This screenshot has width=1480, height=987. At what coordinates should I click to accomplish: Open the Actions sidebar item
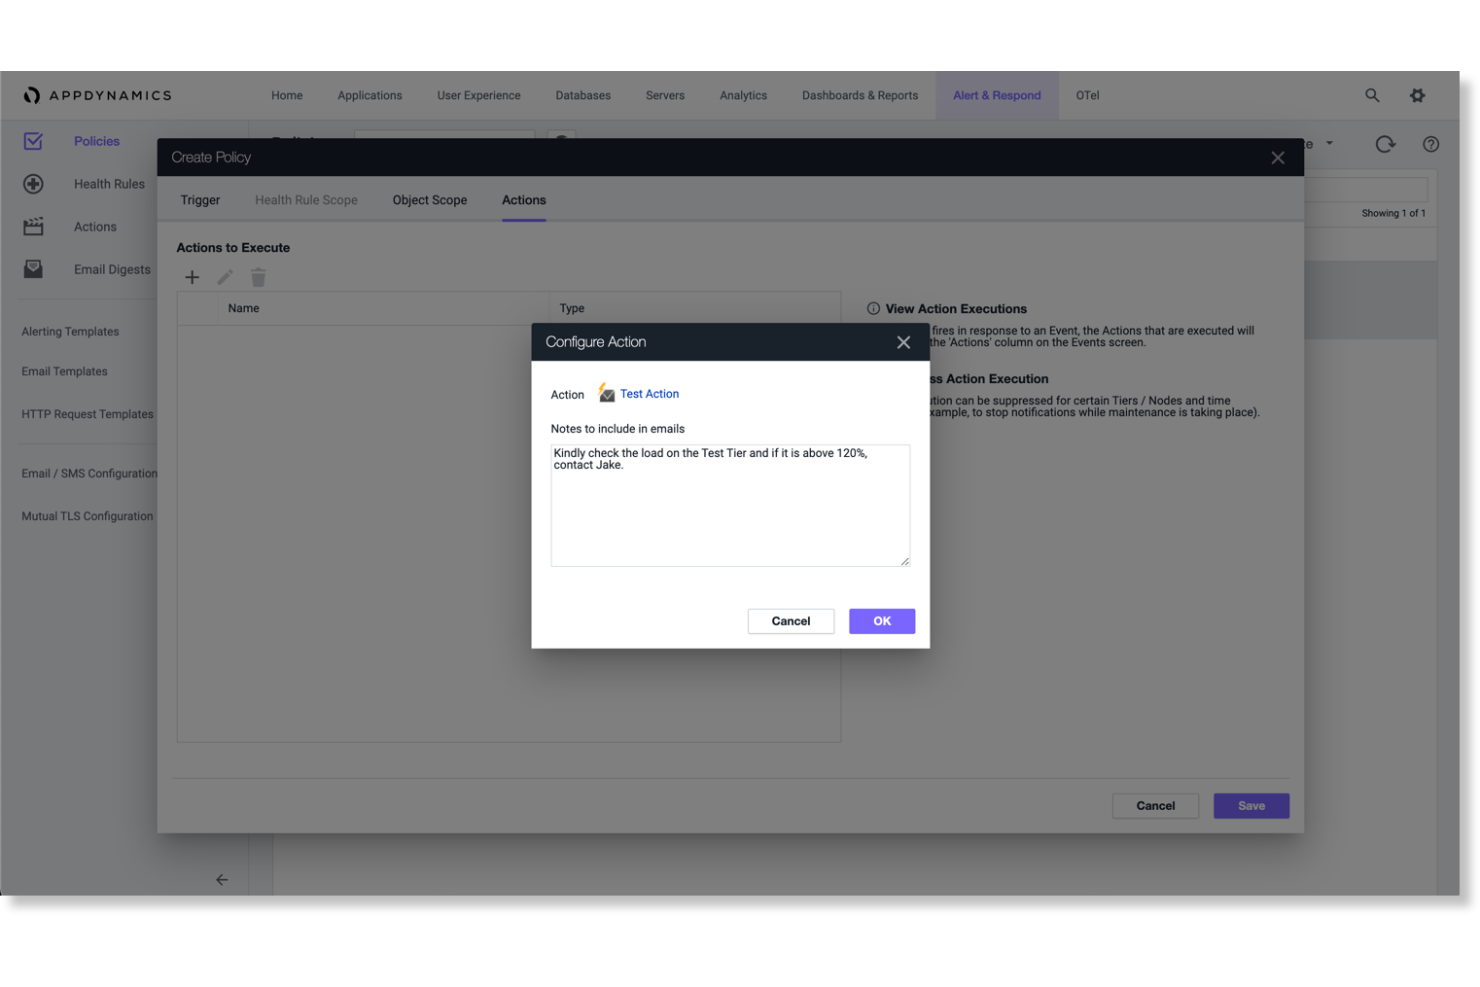click(x=95, y=227)
